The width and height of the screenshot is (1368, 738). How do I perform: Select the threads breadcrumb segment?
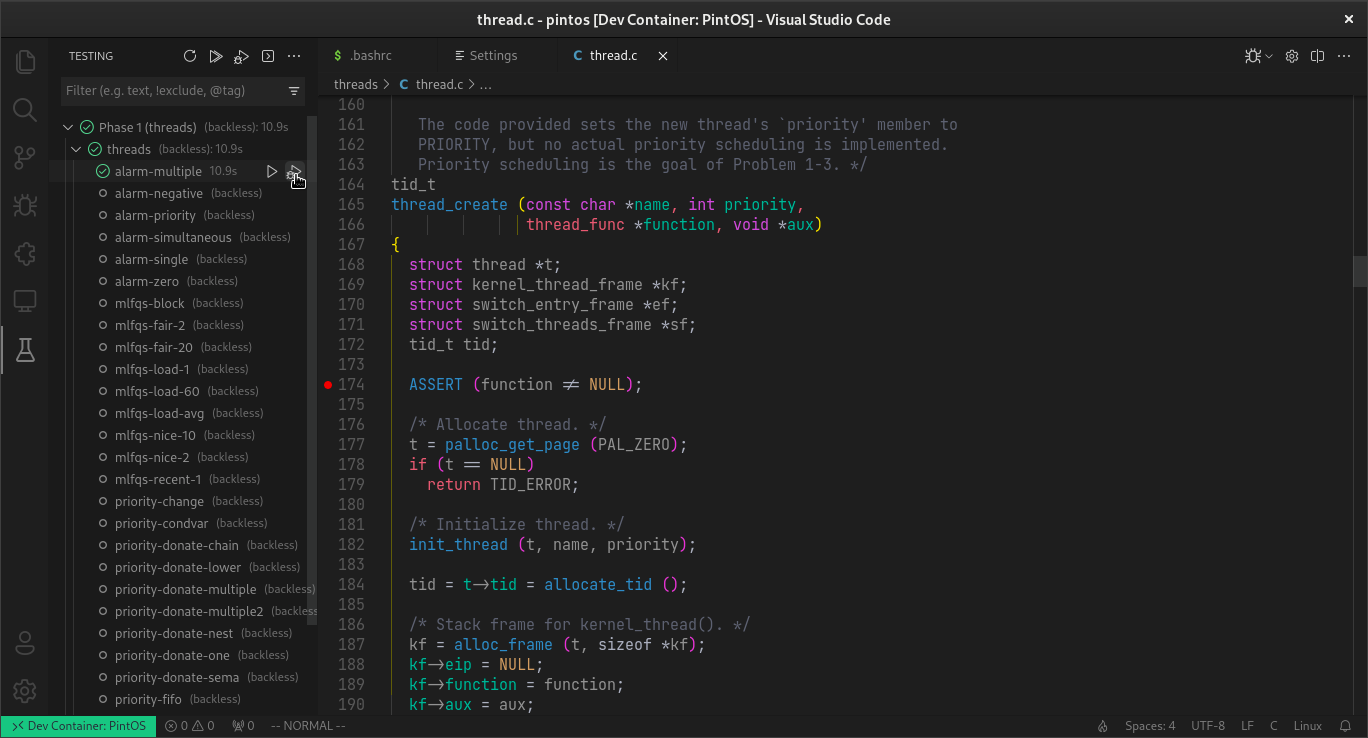355,85
